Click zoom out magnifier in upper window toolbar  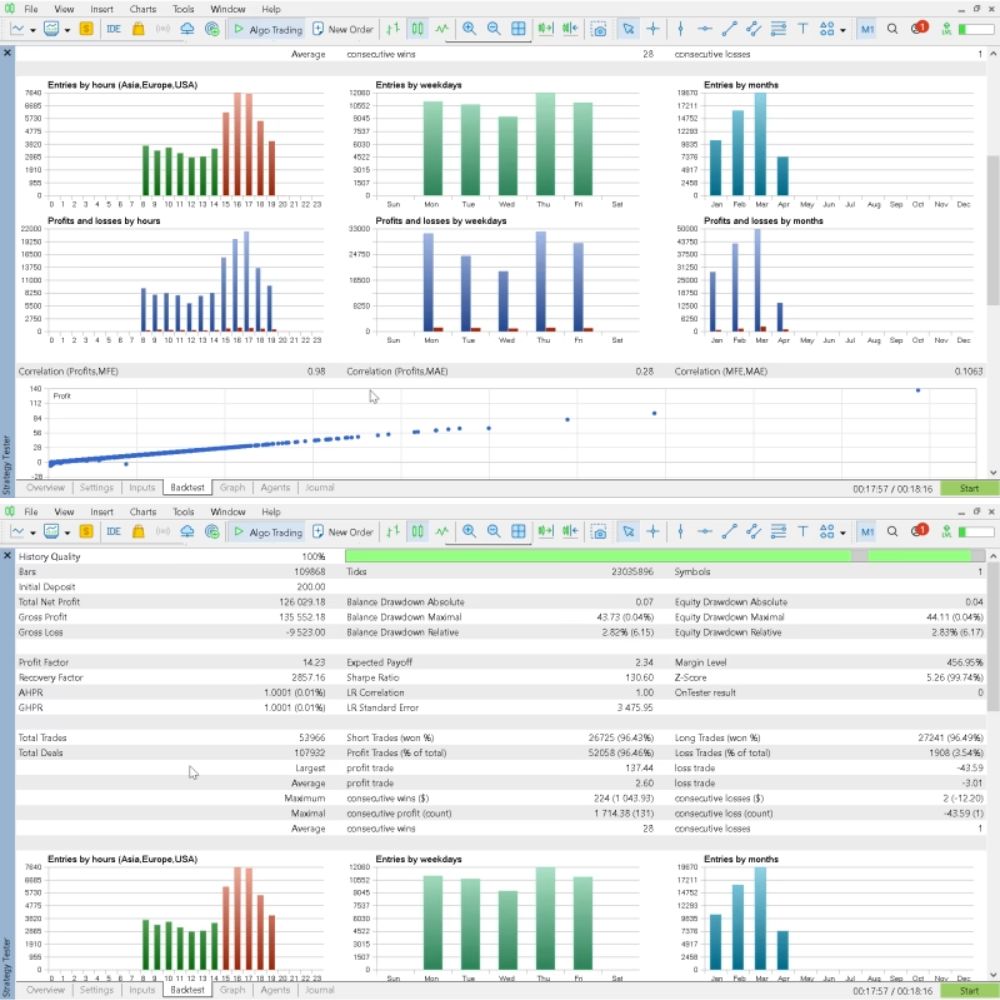coord(493,29)
